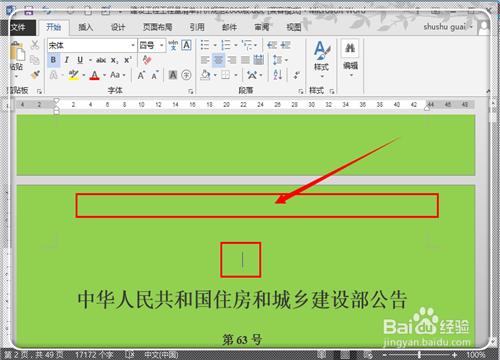Apply the red font color
Image resolution: width=500 pixels, height=360 pixels.
coord(95,75)
